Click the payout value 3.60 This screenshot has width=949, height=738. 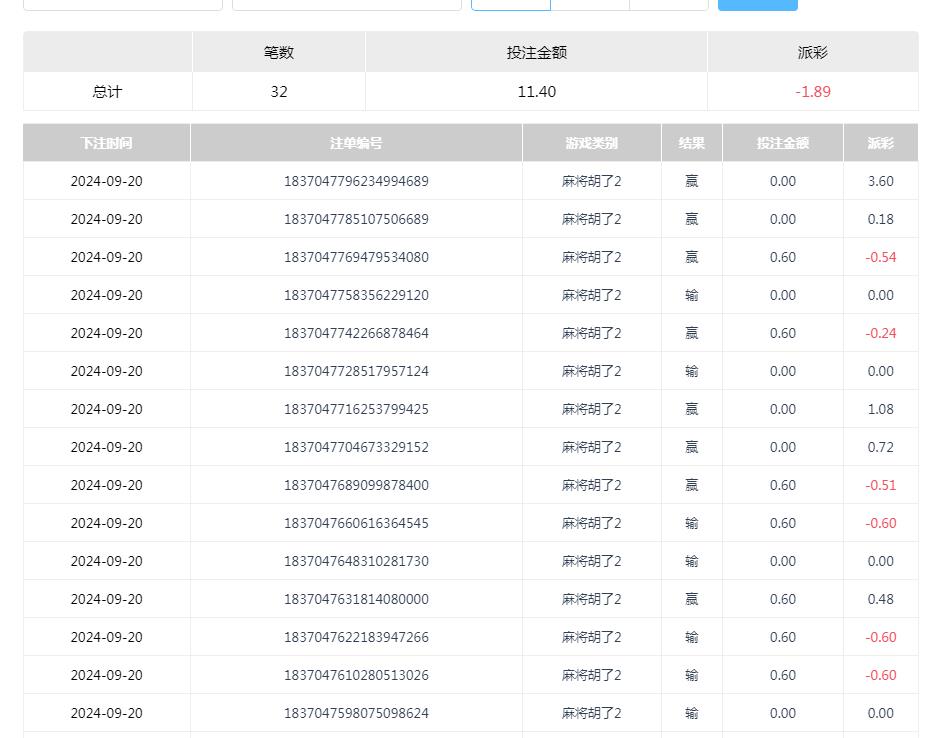pyautogui.click(x=880, y=181)
